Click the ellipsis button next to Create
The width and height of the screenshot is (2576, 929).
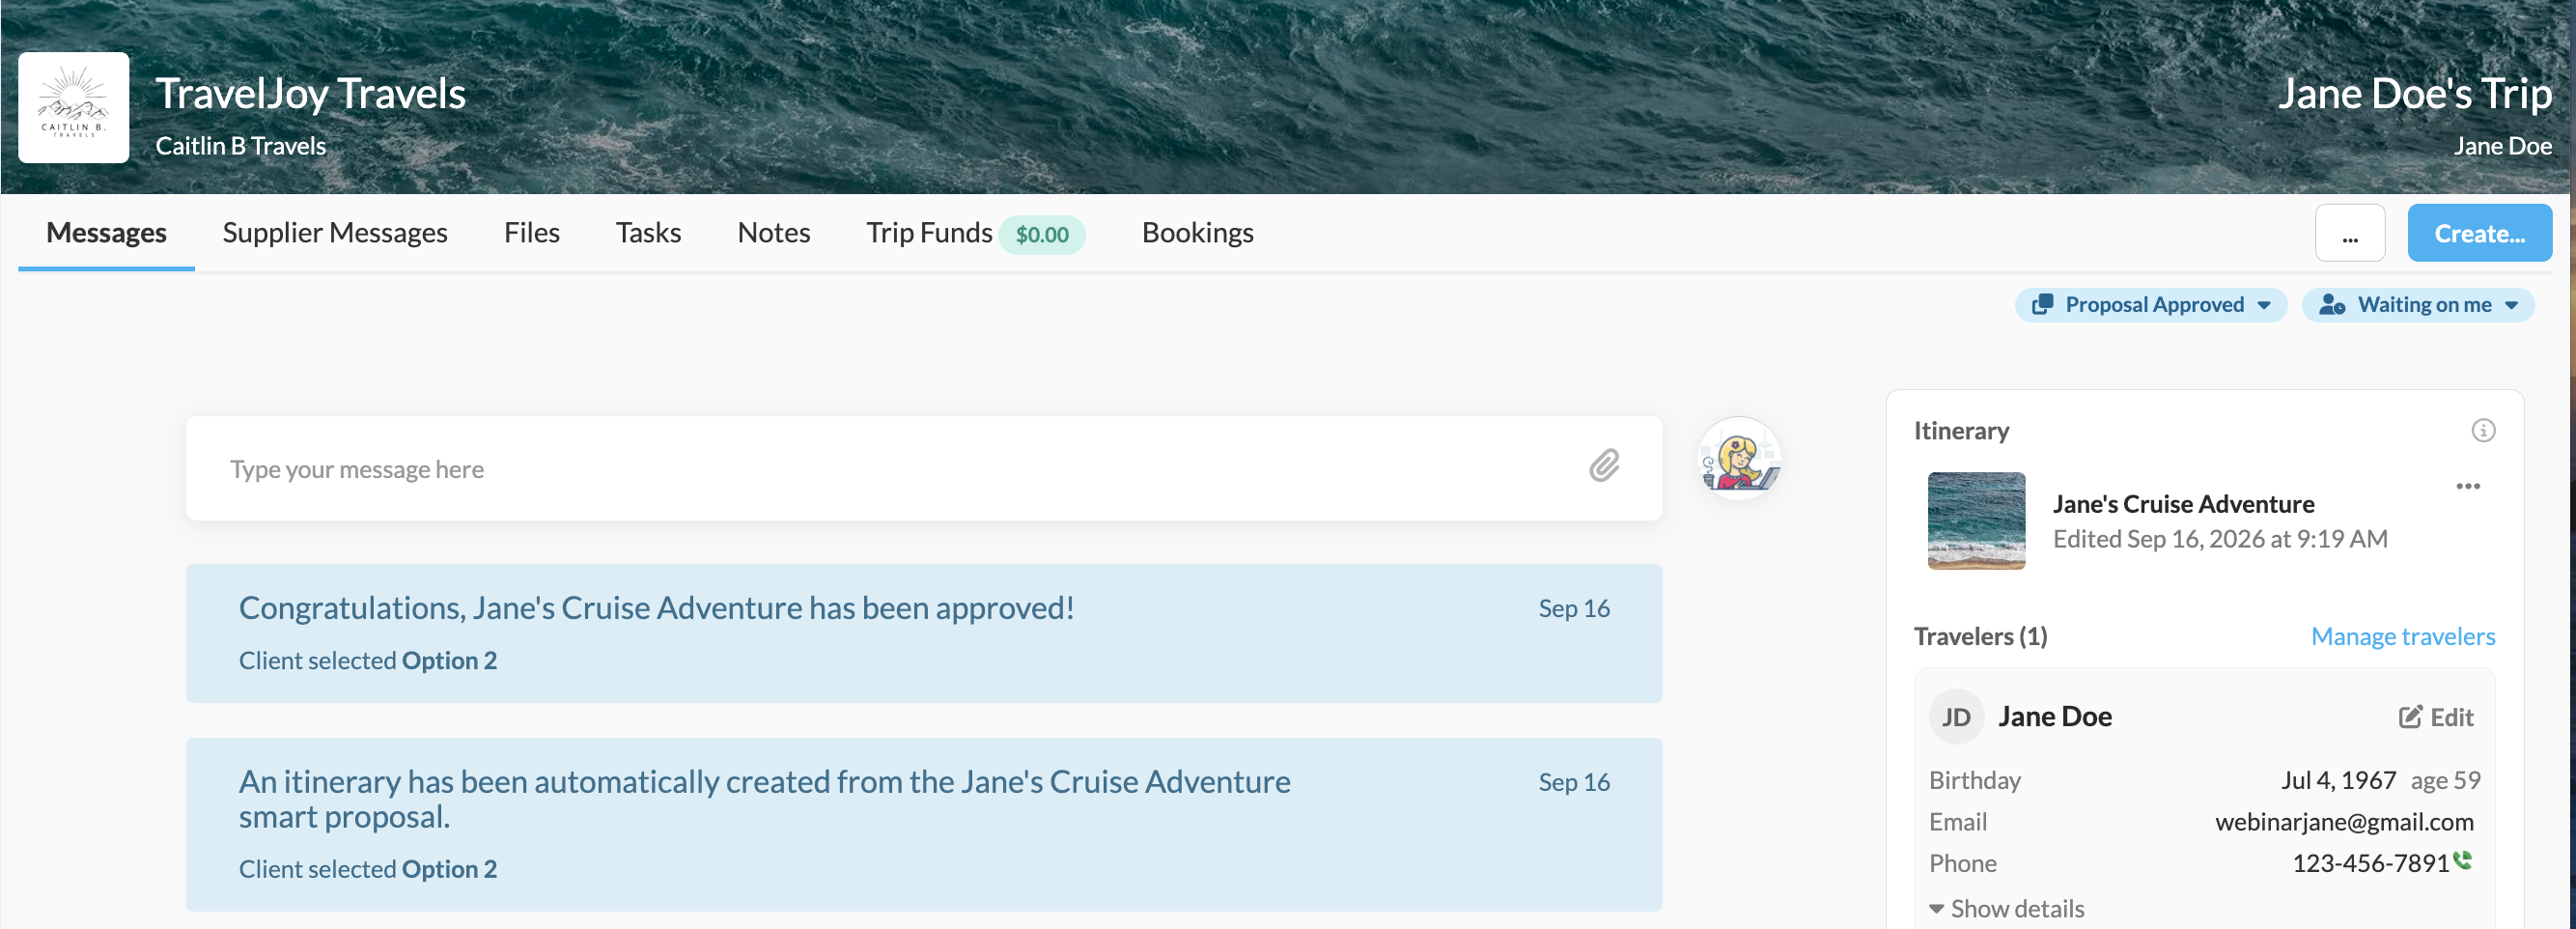(x=2349, y=233)
